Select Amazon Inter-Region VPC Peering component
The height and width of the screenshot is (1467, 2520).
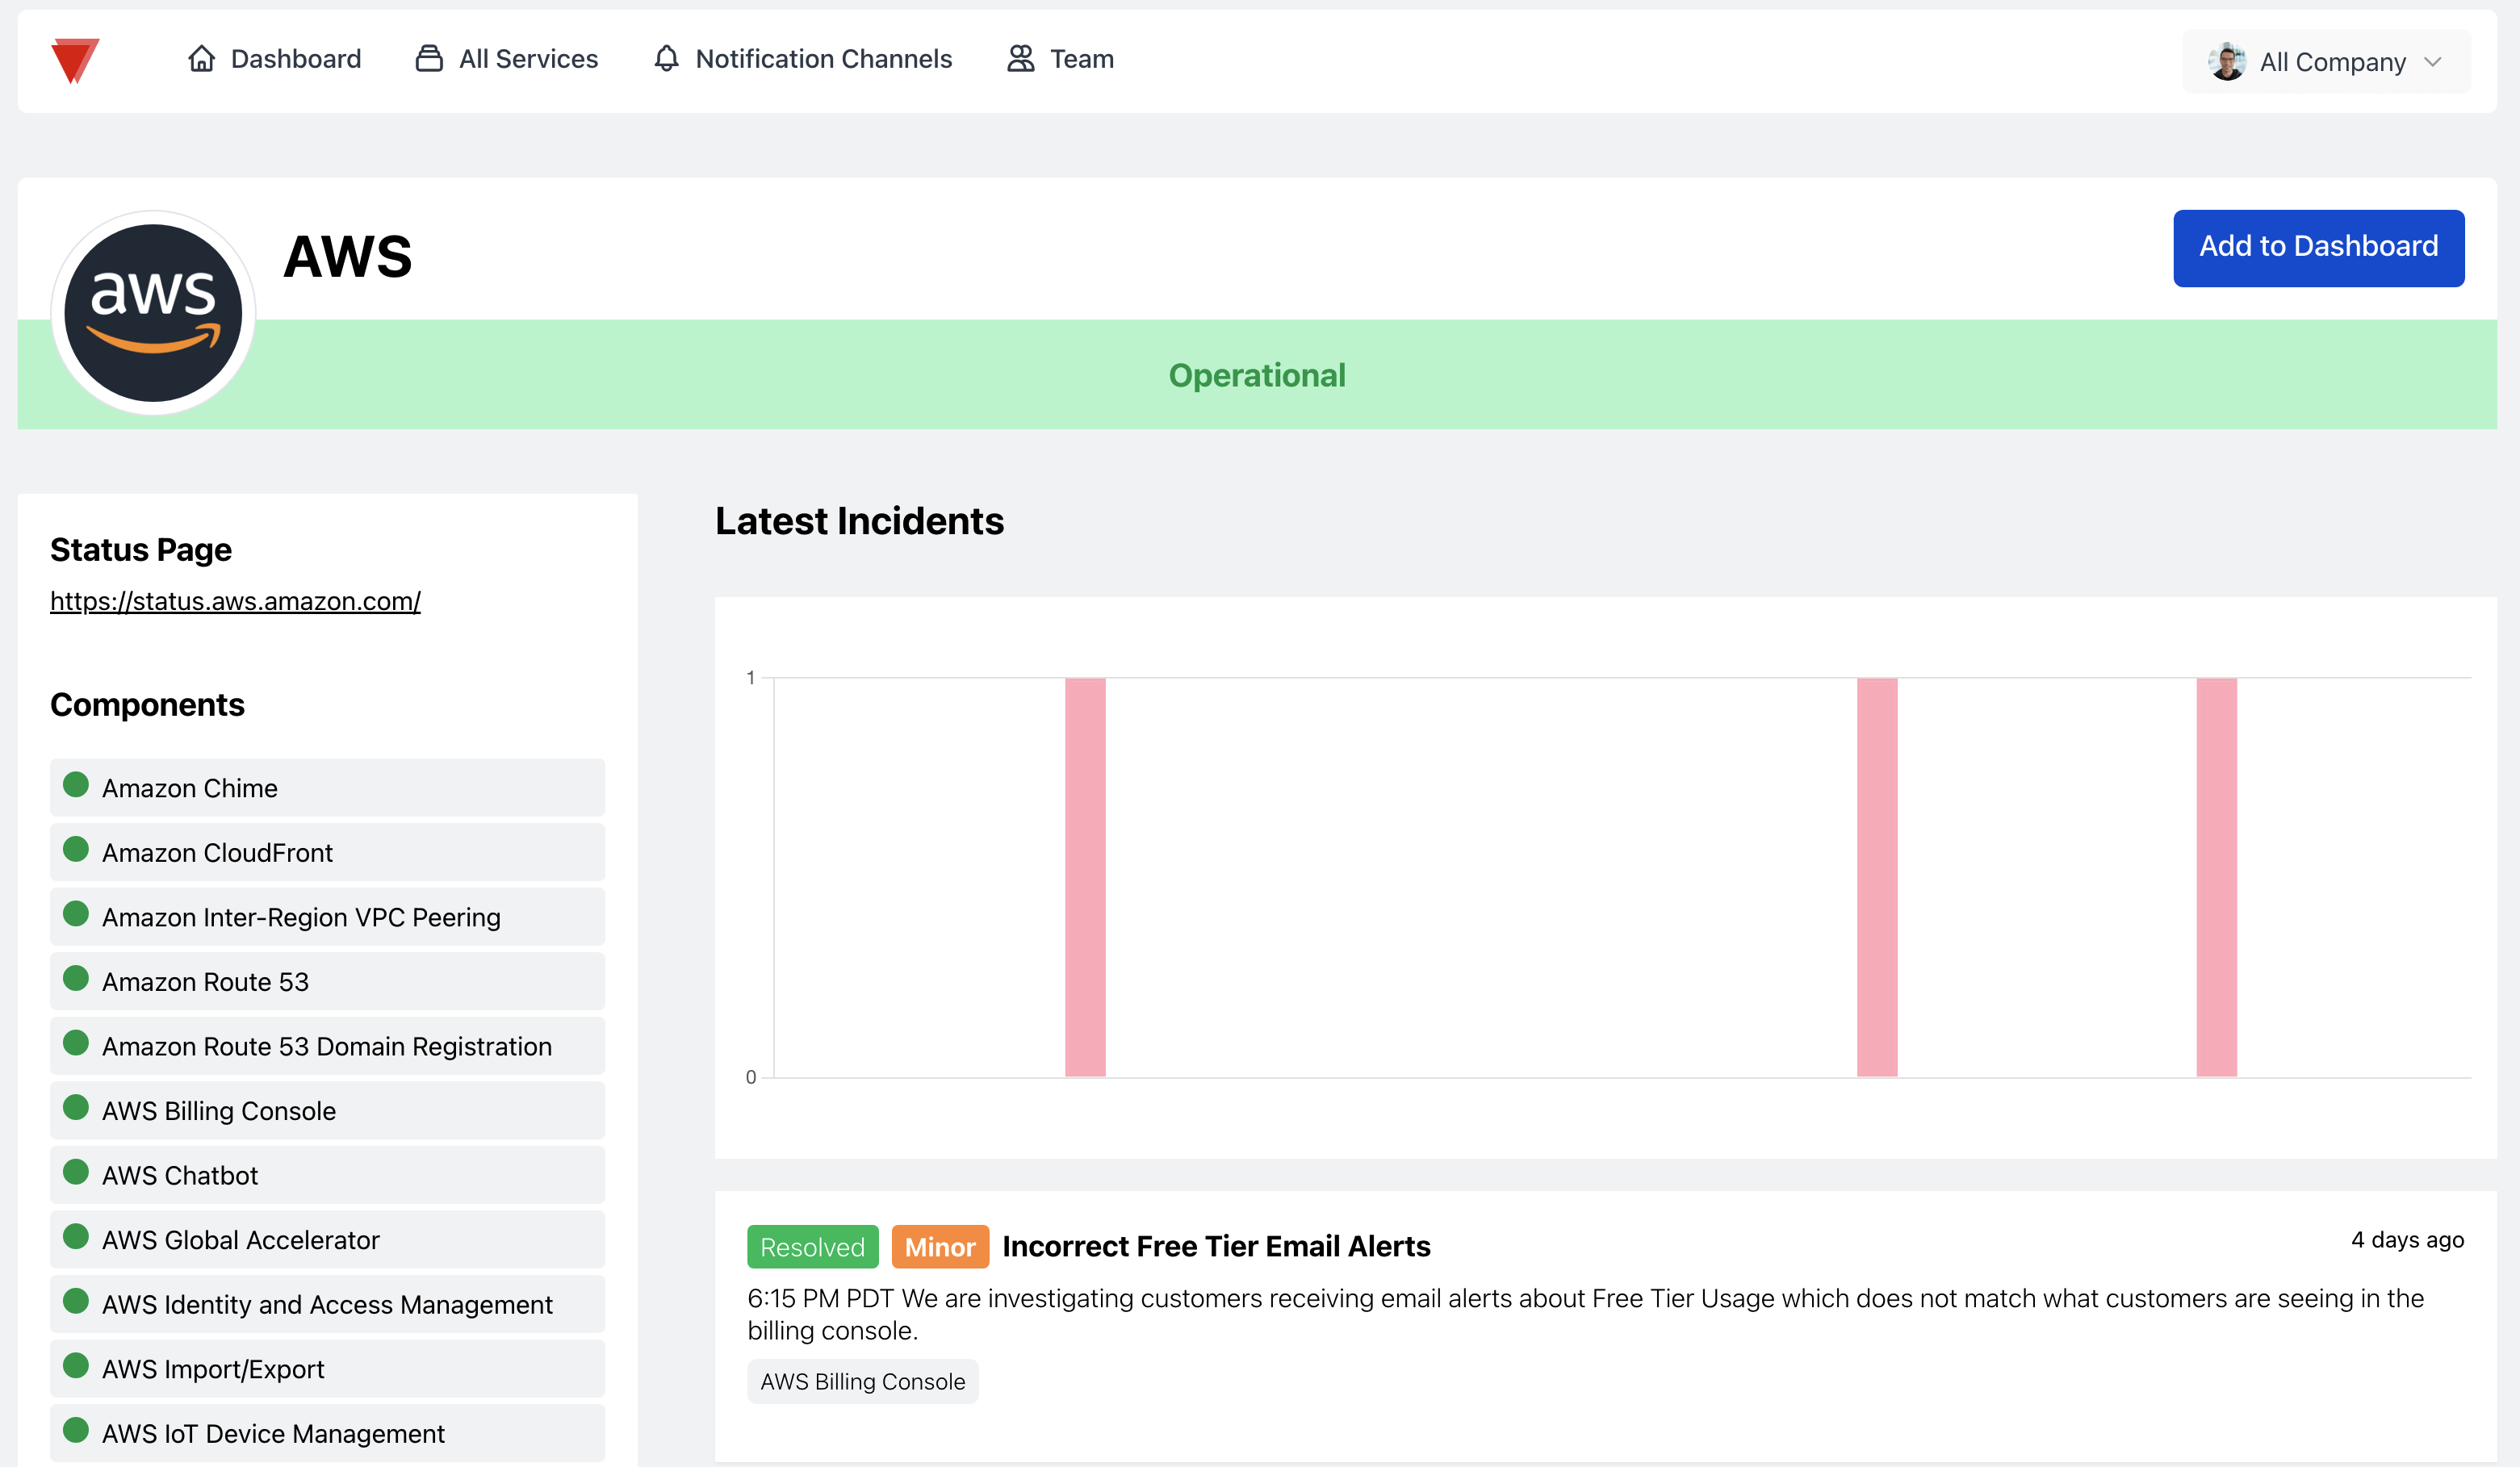point(327,917)
